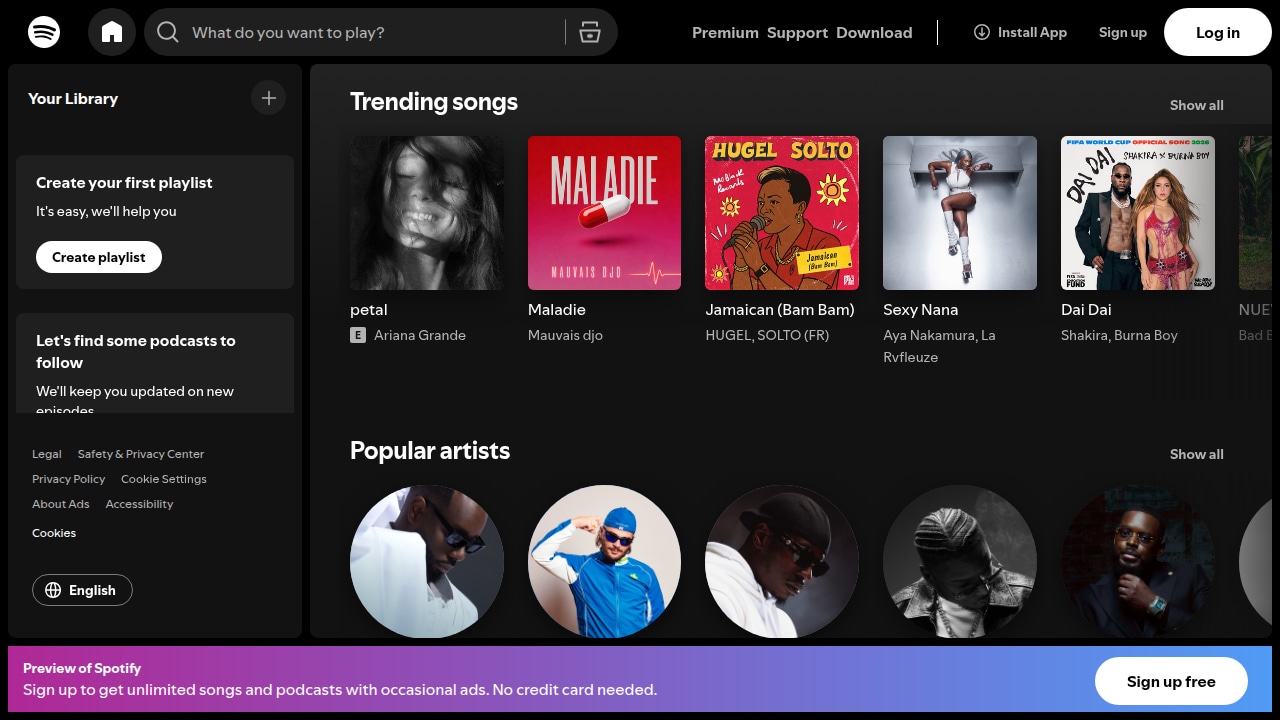
Task: Click 'Create your first playlist' text
Action: click(x=124, y=183)
